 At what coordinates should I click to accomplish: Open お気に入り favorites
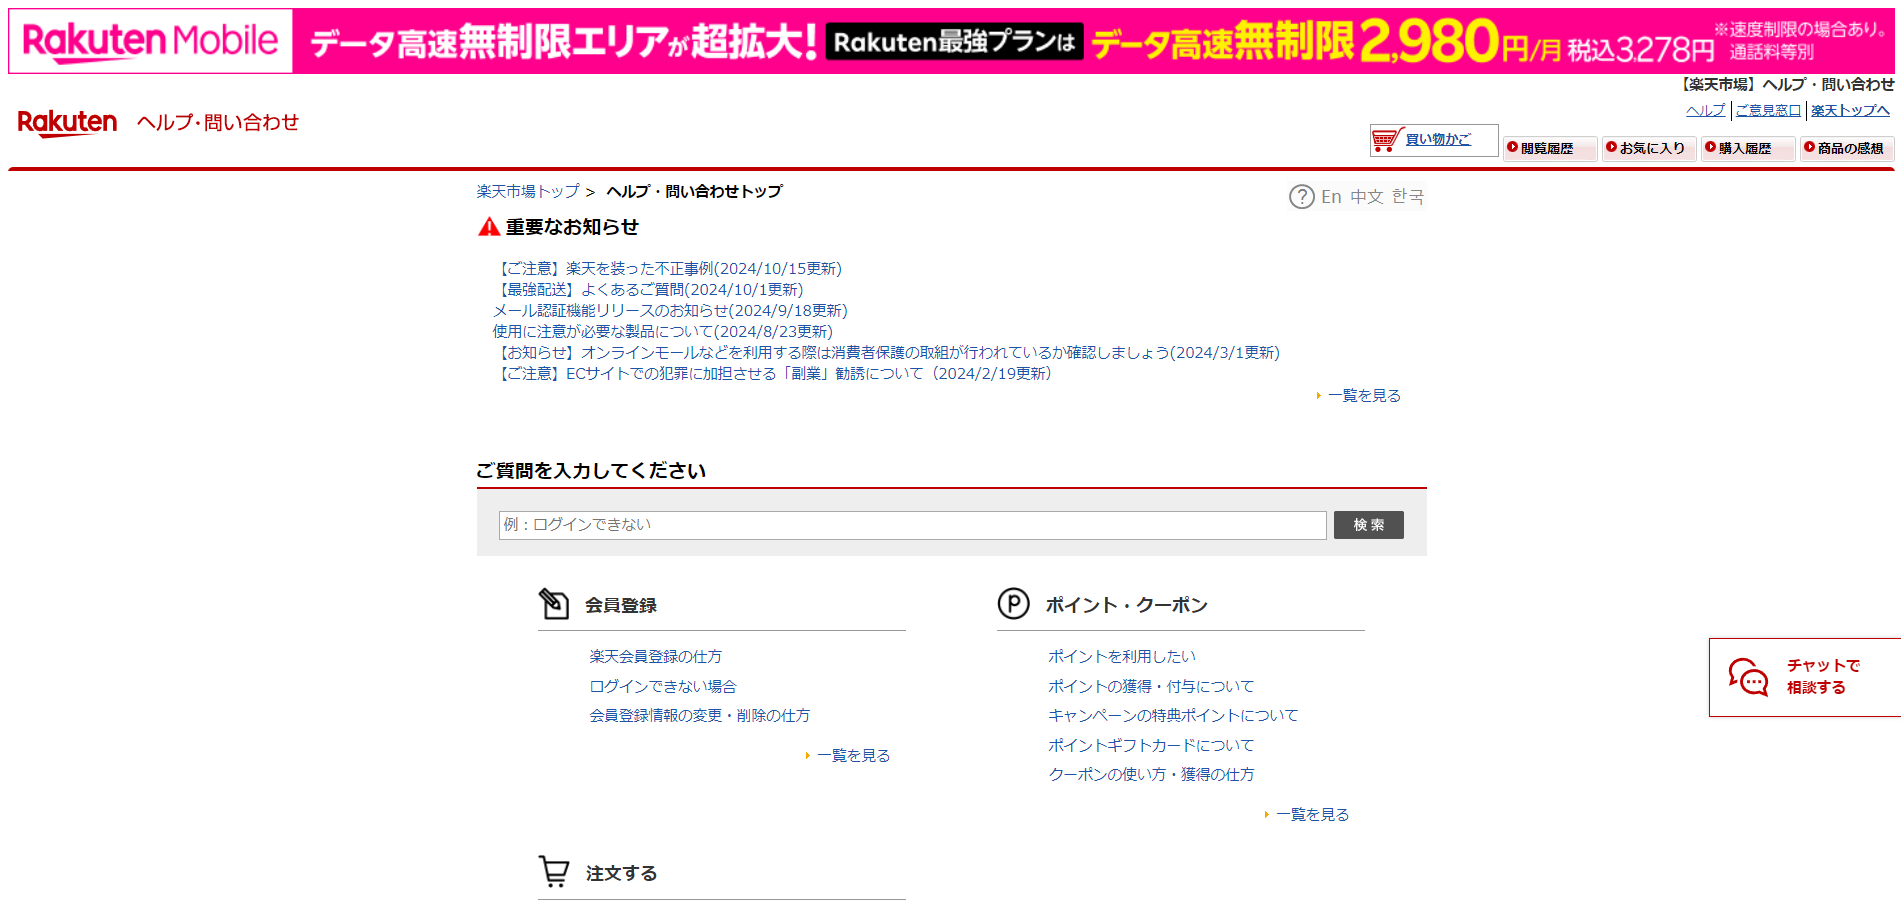click(x=1648, y=148)
